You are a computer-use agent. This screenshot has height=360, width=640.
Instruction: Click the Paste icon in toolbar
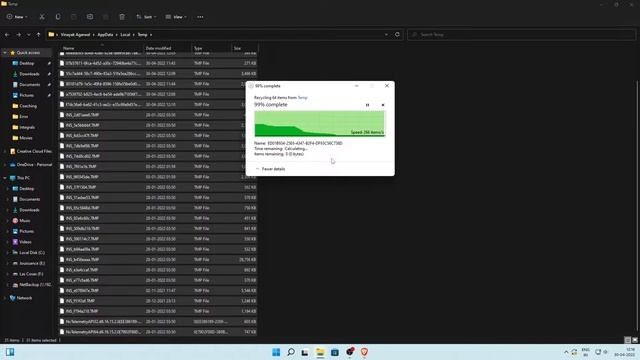(x=74, y=17)
